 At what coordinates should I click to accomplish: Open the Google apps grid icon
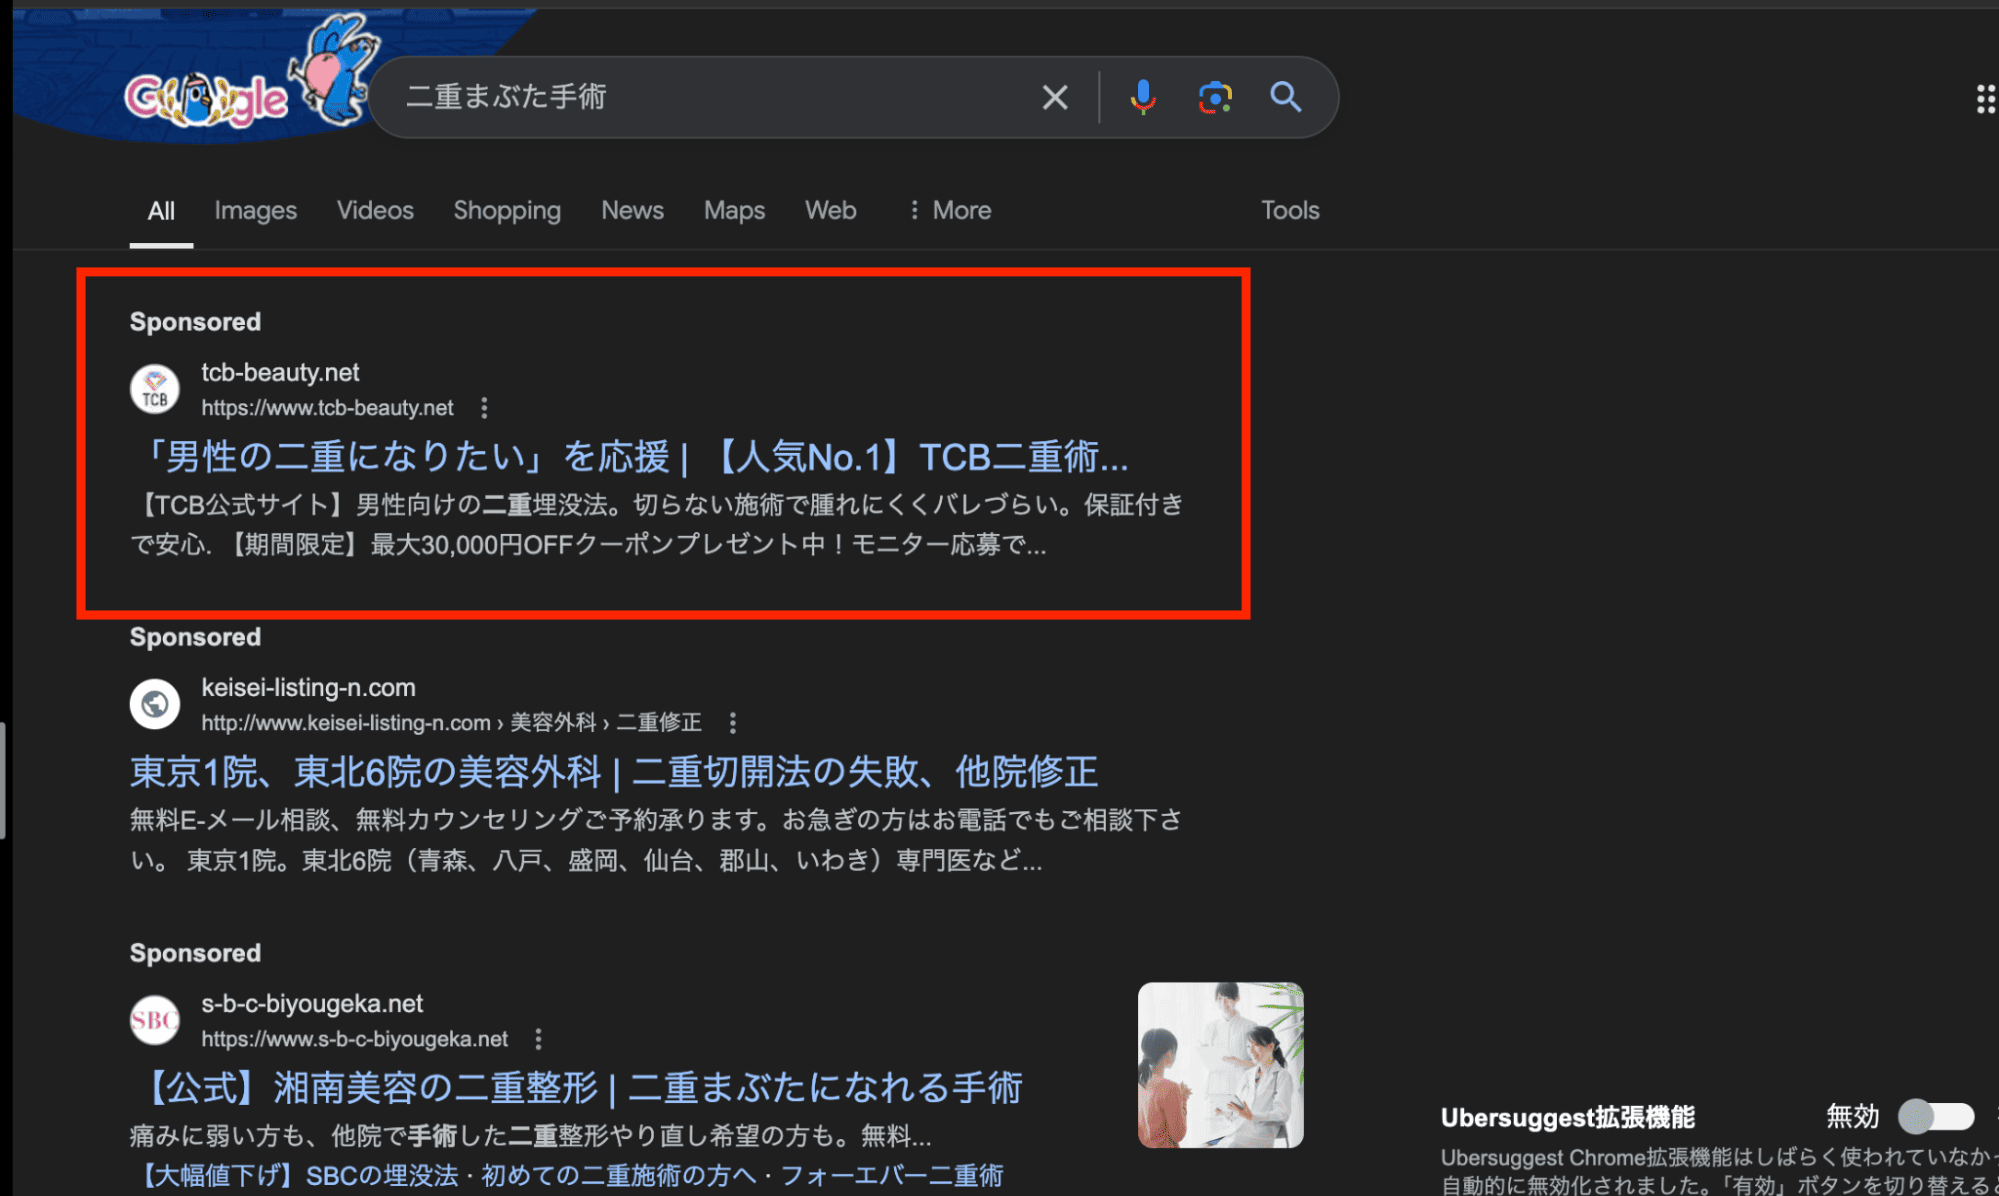pos(1987,99)
